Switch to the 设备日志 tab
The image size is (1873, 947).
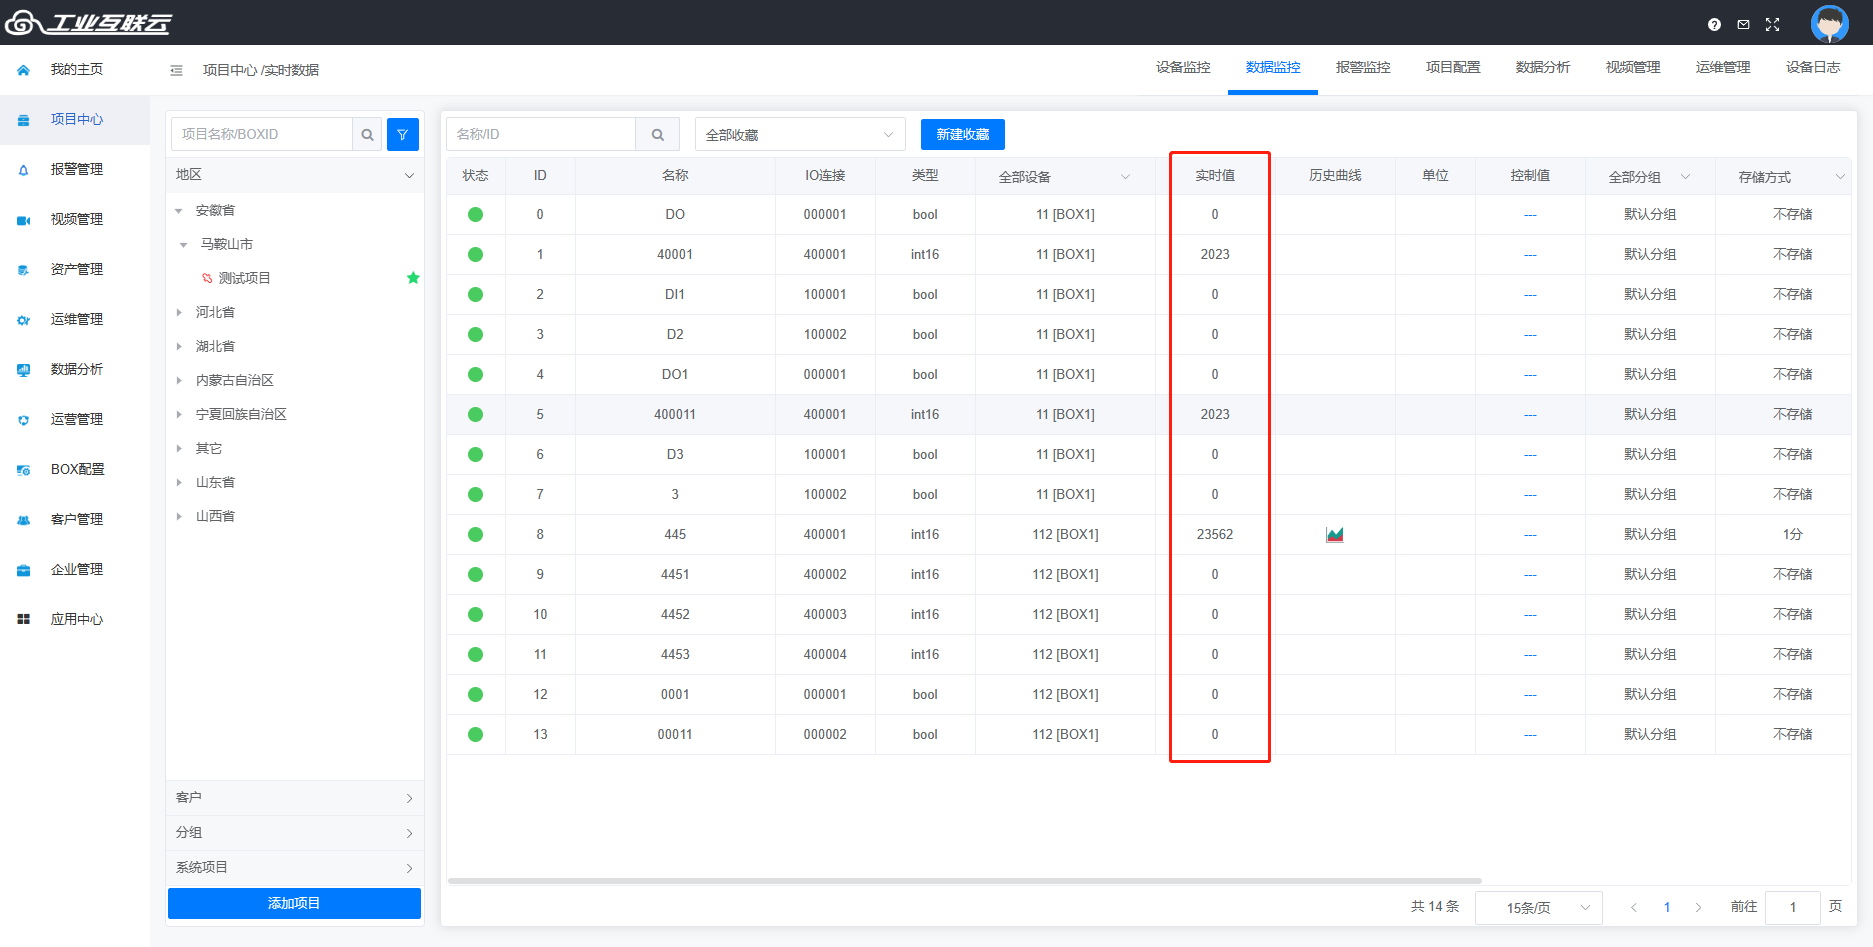[x=1813, y=68]
